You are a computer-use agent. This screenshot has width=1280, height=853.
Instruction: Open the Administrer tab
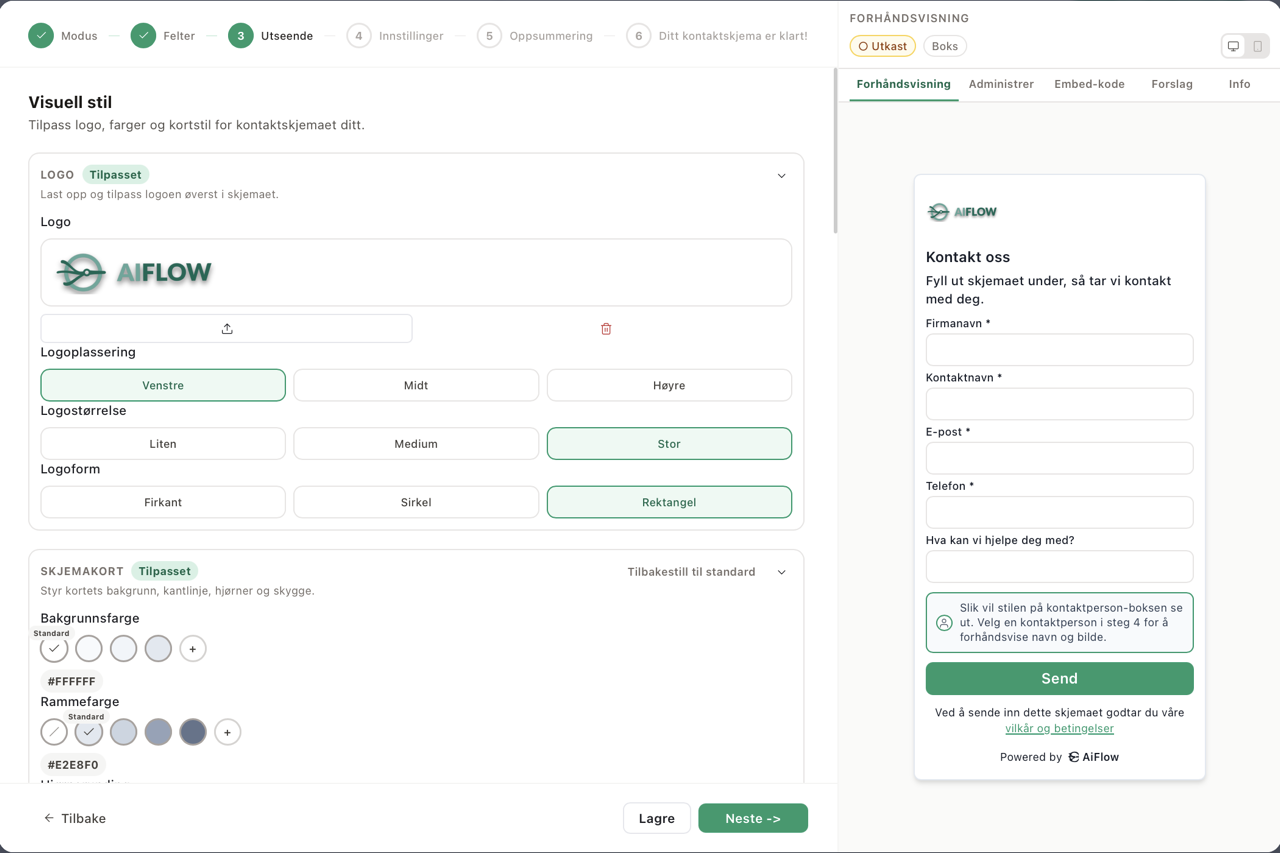click(1001, 84)
